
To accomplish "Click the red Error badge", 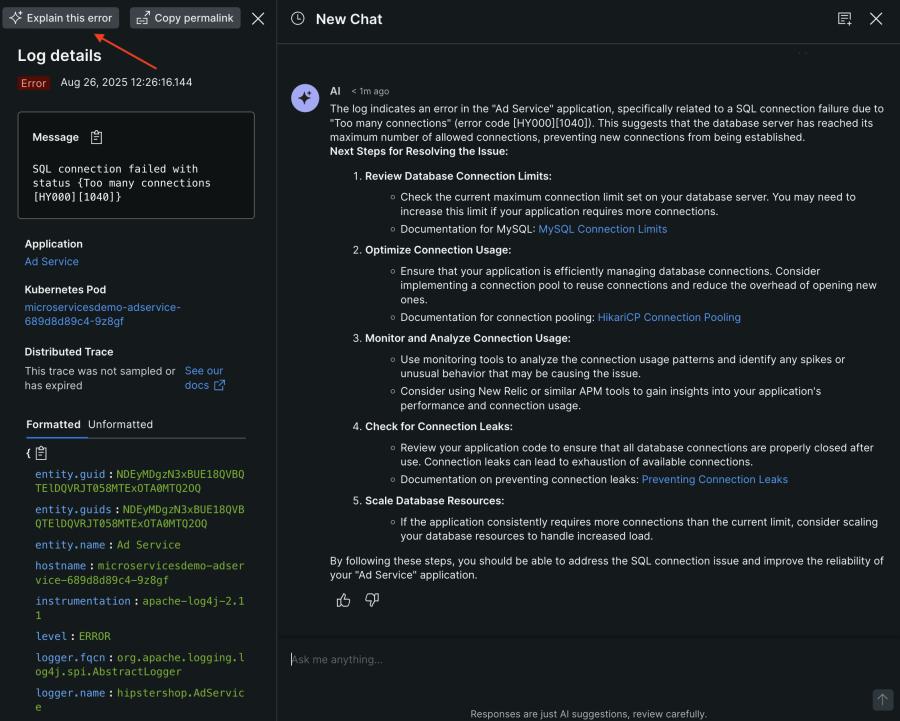I will (33, 83).
